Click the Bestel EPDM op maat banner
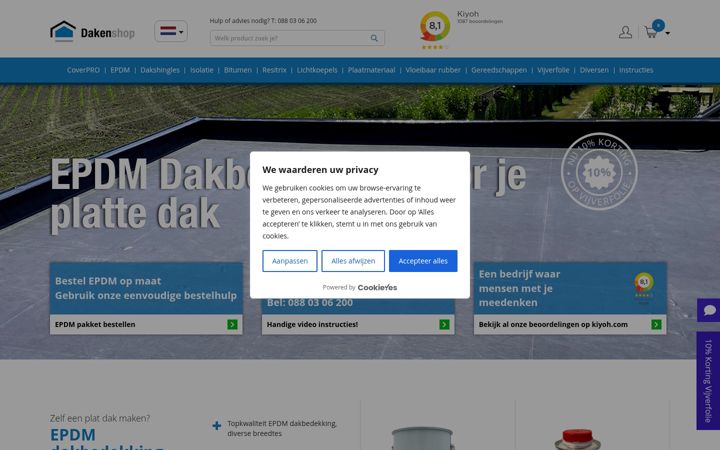720x450 pixels. 146,288
